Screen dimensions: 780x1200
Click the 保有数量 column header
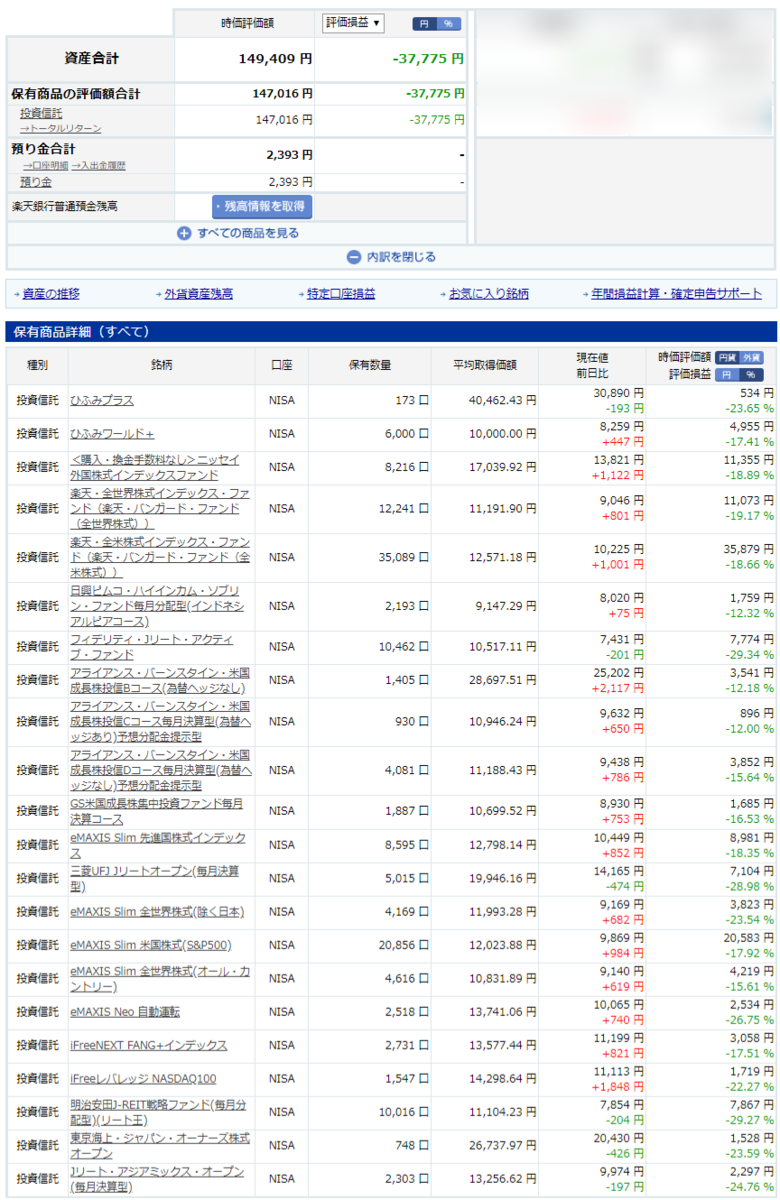pyautogui.click(x=370, y=366)
